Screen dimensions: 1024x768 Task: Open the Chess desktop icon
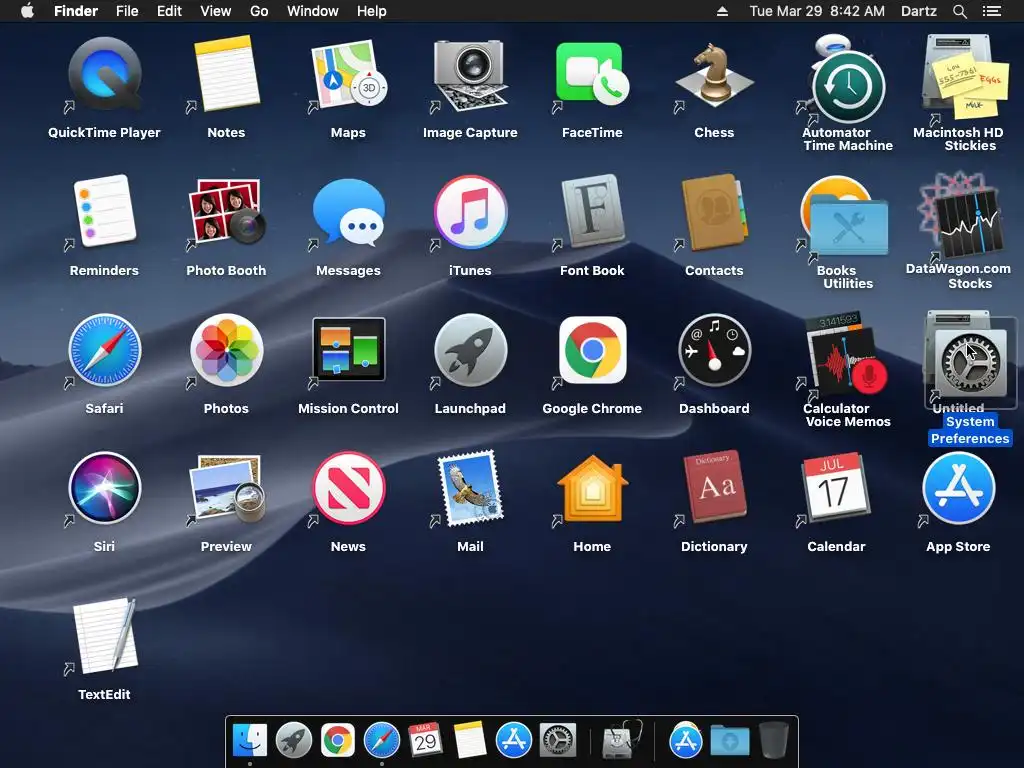(714, 73)
